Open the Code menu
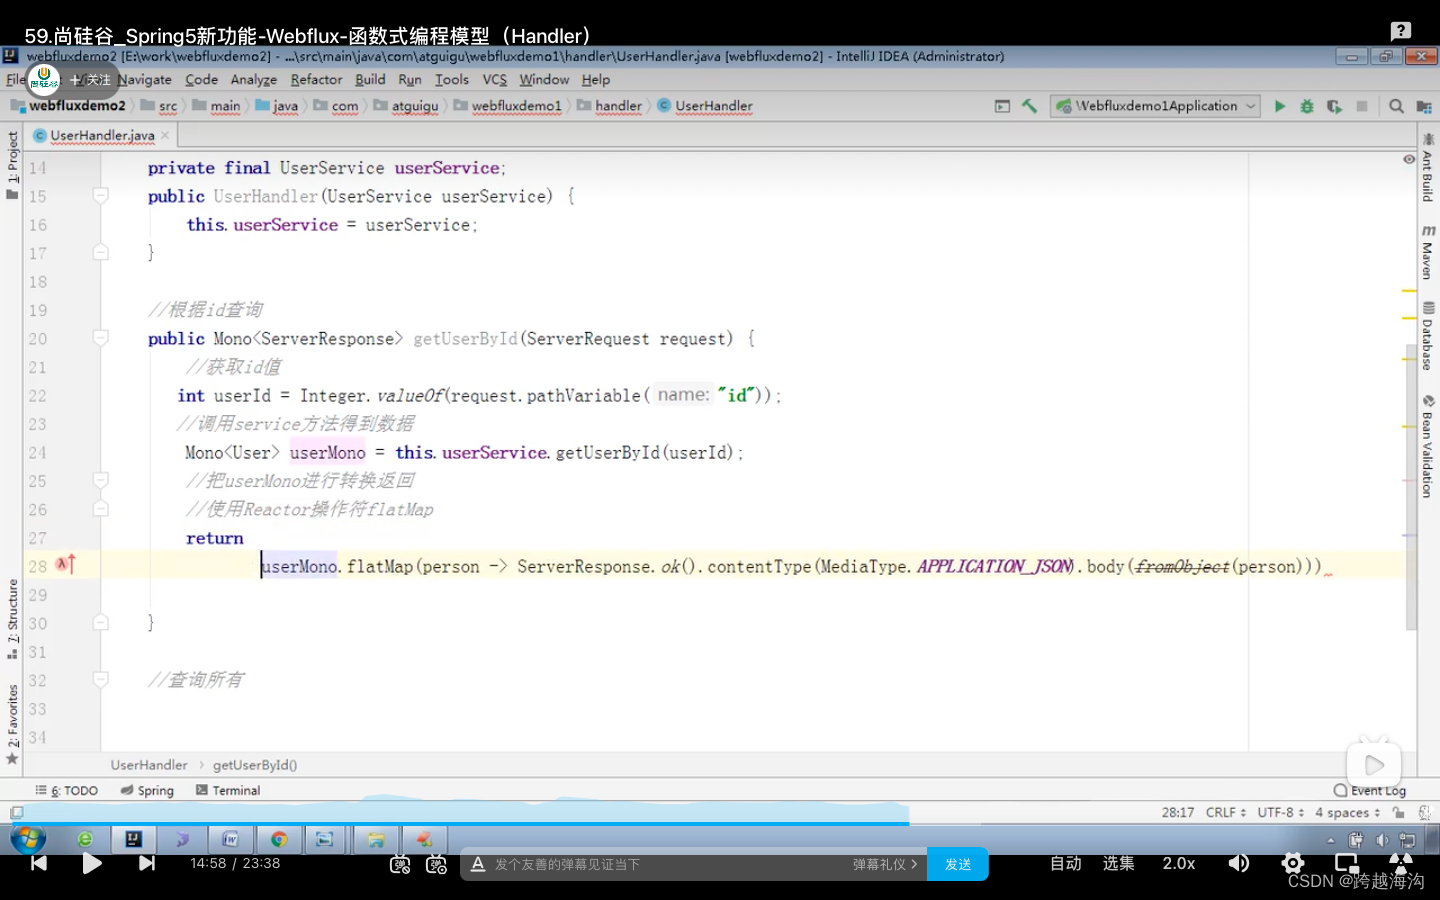Viewport: 1440px width, 900px height. (x=201, y=79)
